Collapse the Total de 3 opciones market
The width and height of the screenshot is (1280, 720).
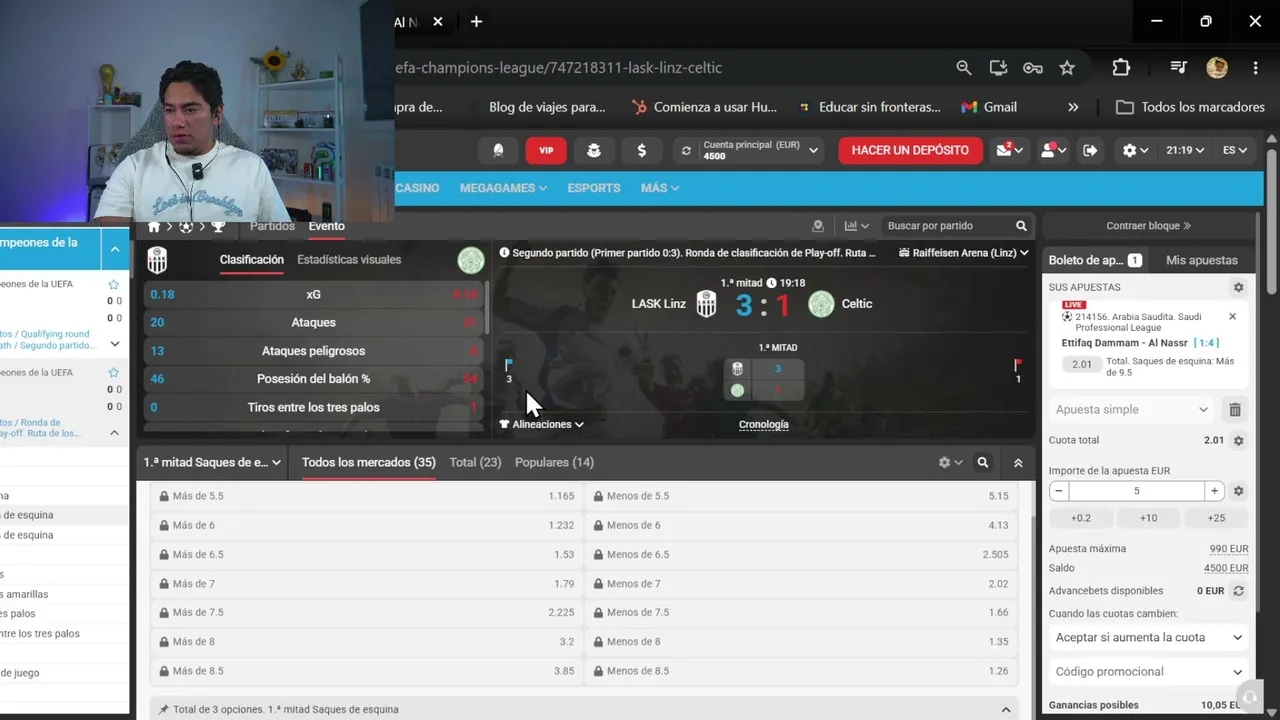click(x=1006, y=710)
